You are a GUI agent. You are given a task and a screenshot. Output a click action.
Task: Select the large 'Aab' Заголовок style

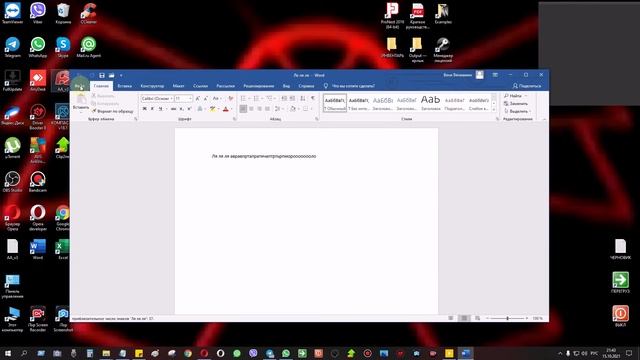click(431, 103)
